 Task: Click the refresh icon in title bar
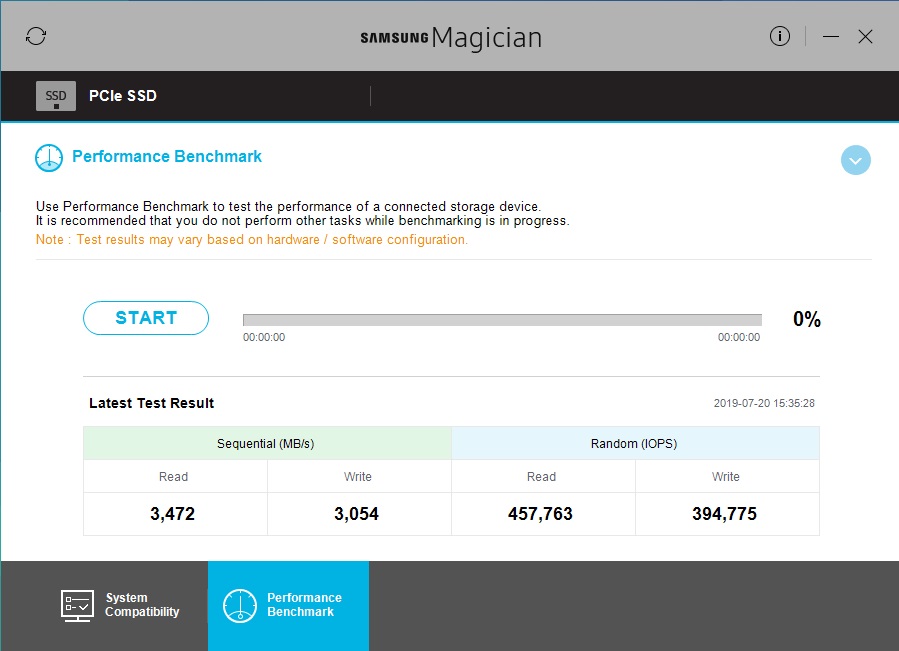pos(36,37)
